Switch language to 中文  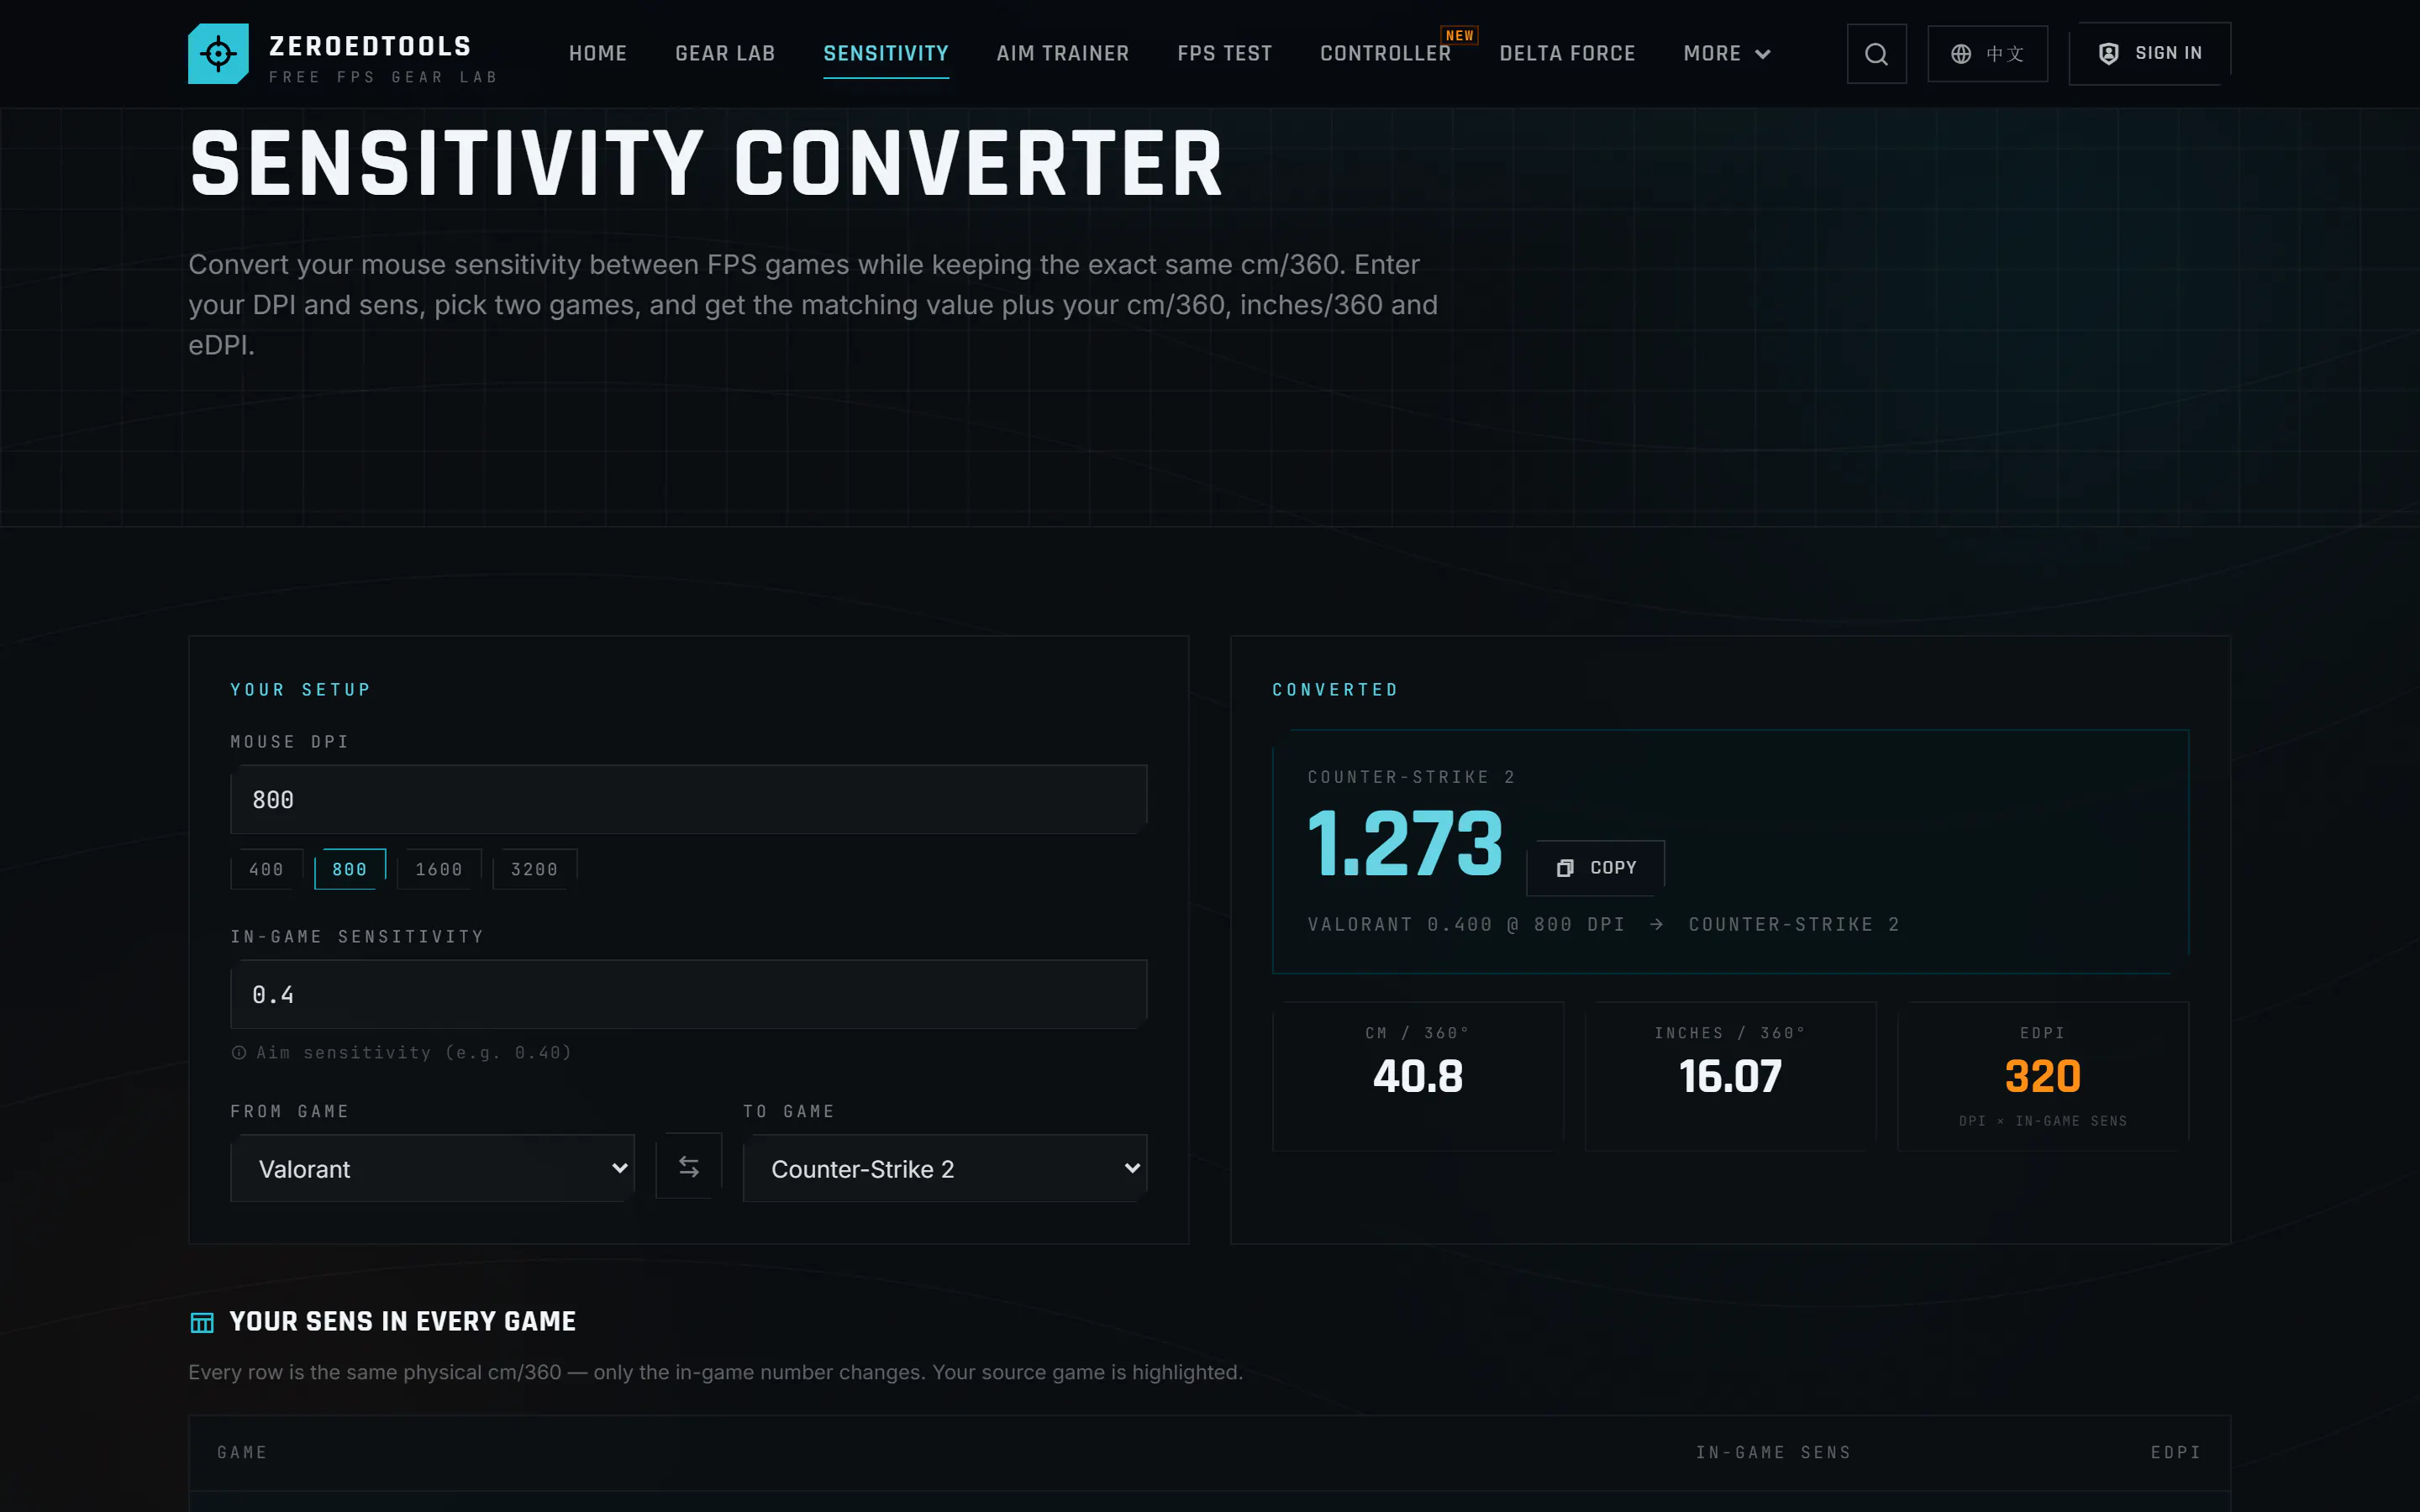(1987, 54)
